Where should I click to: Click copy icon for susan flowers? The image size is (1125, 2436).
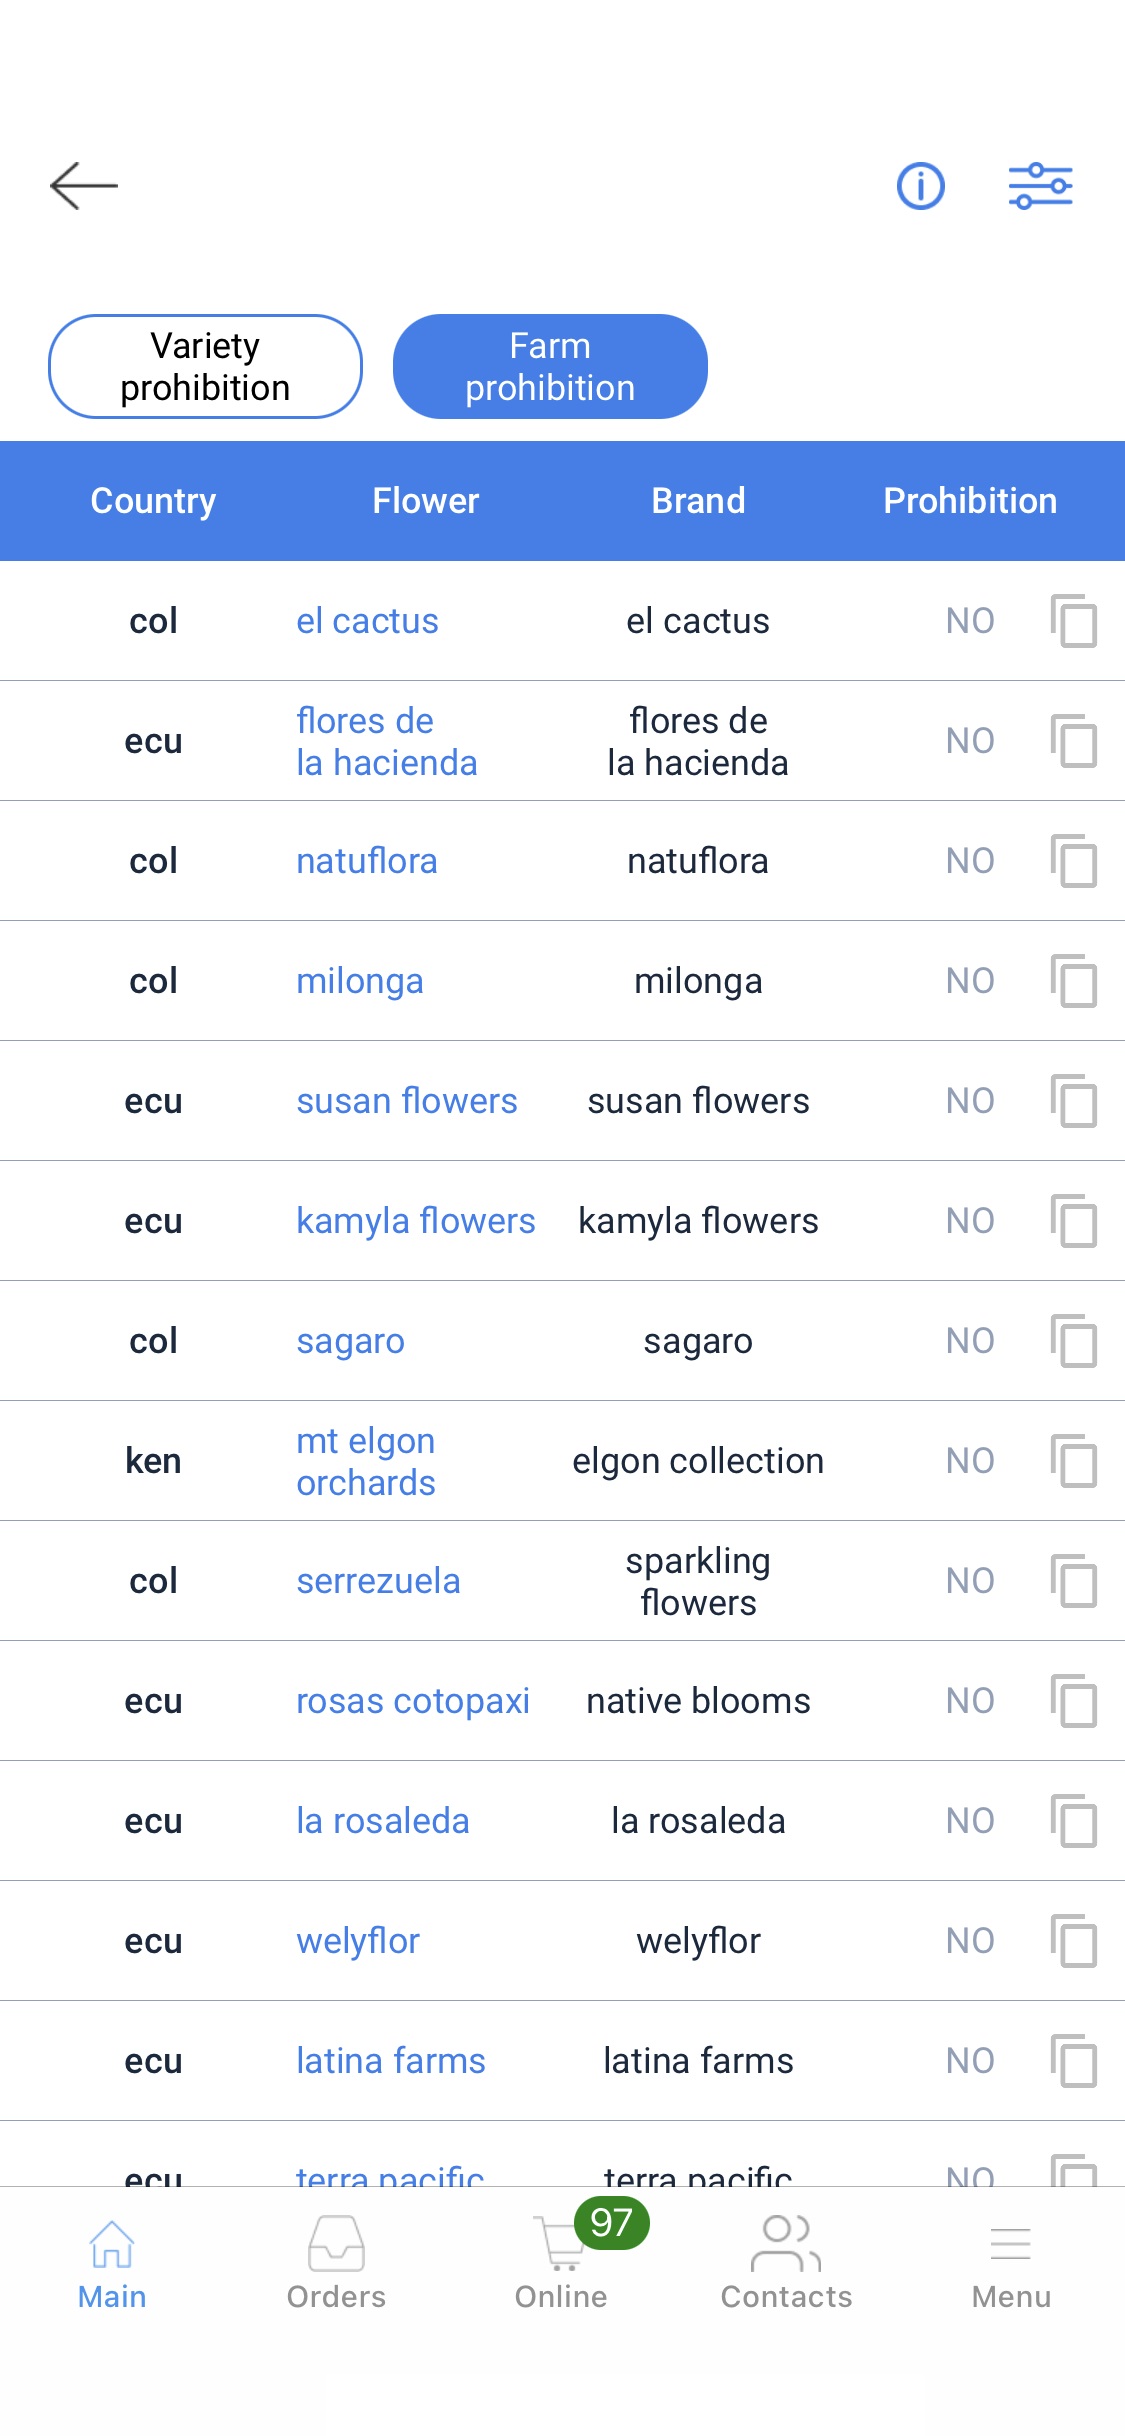point(1074,1101)
